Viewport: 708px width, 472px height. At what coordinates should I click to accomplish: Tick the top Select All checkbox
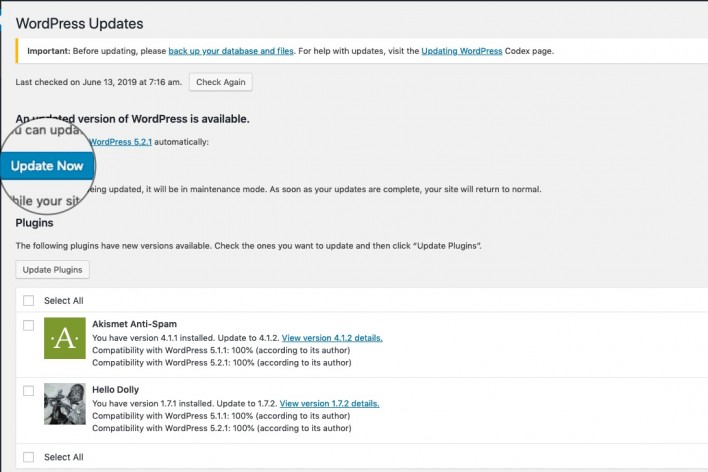[x=28, y=300]
